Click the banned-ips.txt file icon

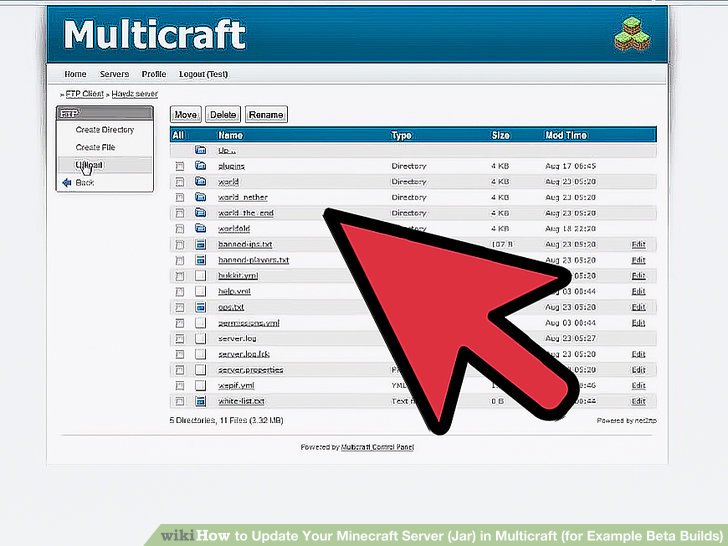tap(200, 244)
